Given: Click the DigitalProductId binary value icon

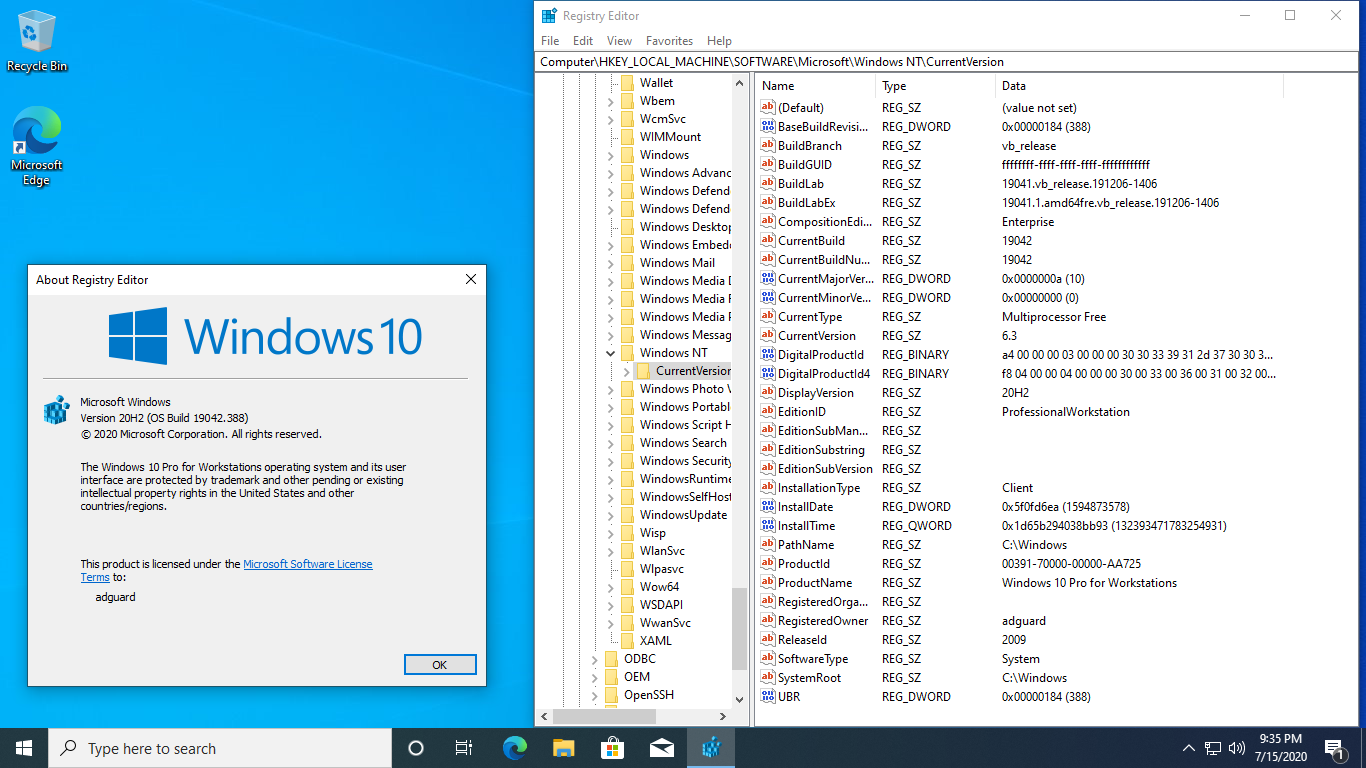Looking at the screenshot, I should tap(768, 355).
